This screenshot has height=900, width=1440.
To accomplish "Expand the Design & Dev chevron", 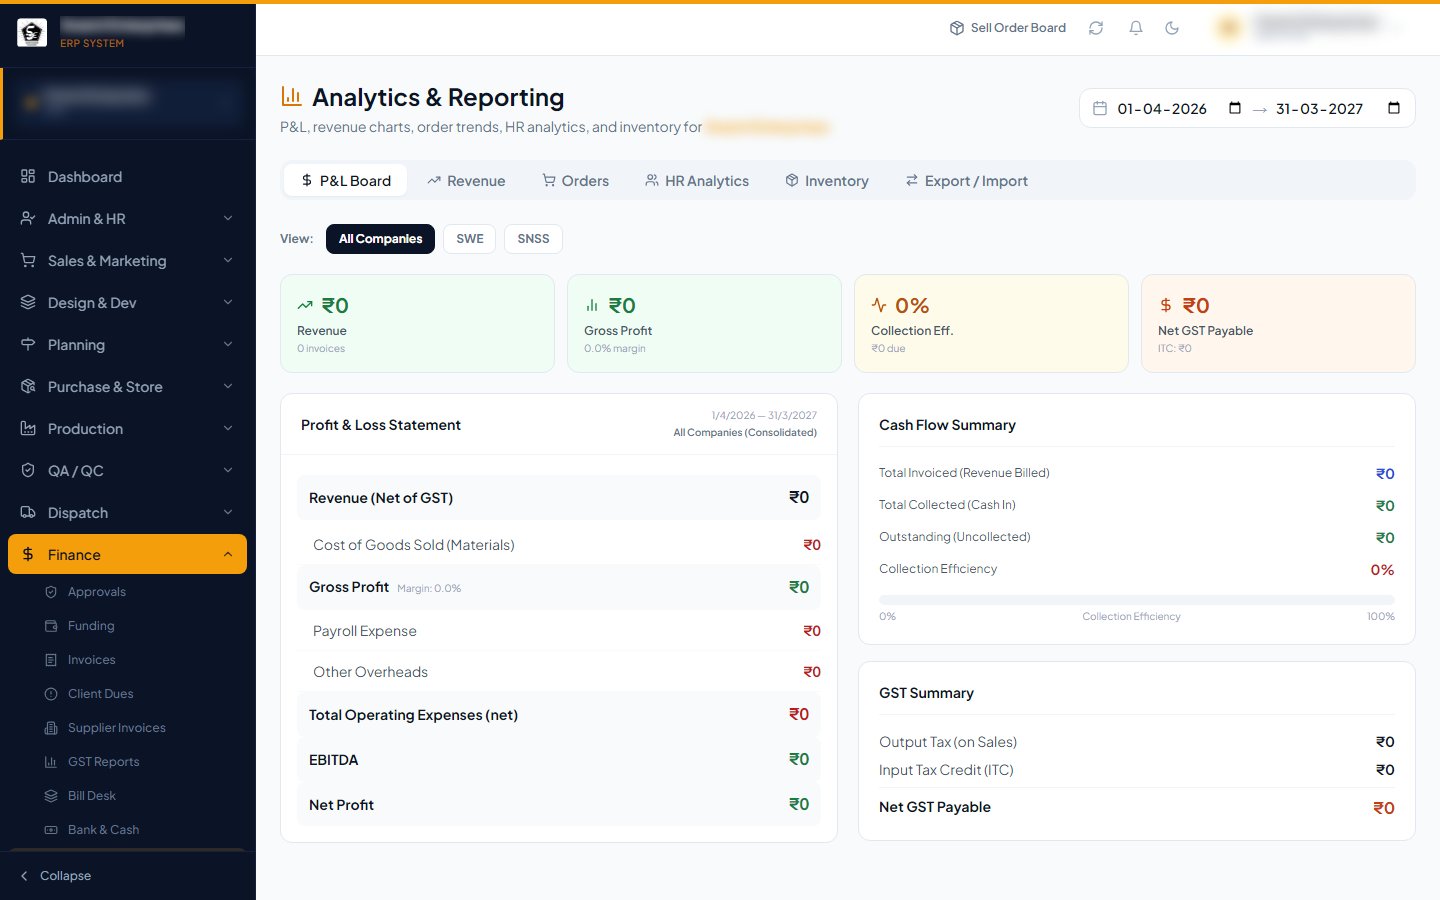I will point(228,302).
